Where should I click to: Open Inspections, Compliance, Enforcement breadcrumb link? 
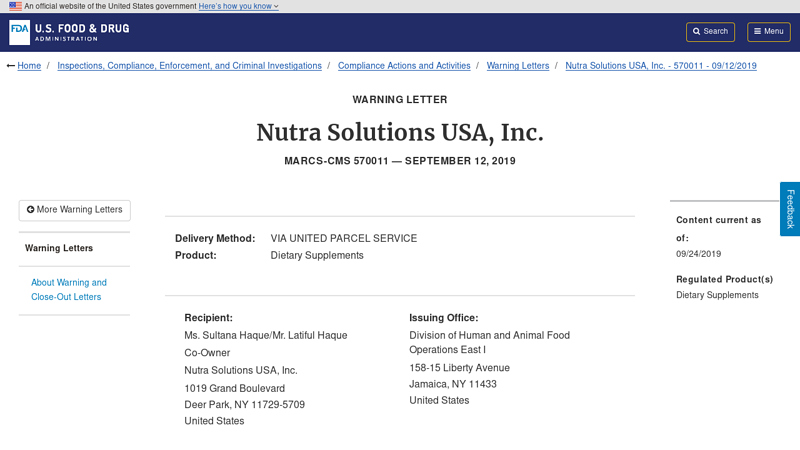tap(189, 66)
